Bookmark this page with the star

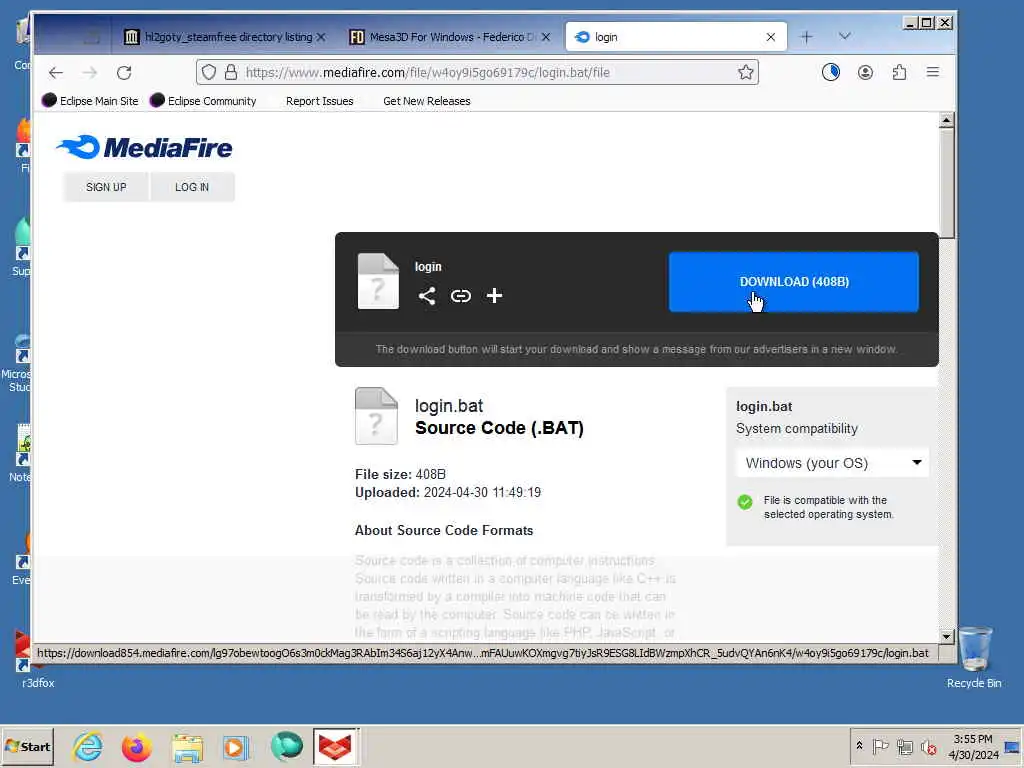click(x=746, y=72)
